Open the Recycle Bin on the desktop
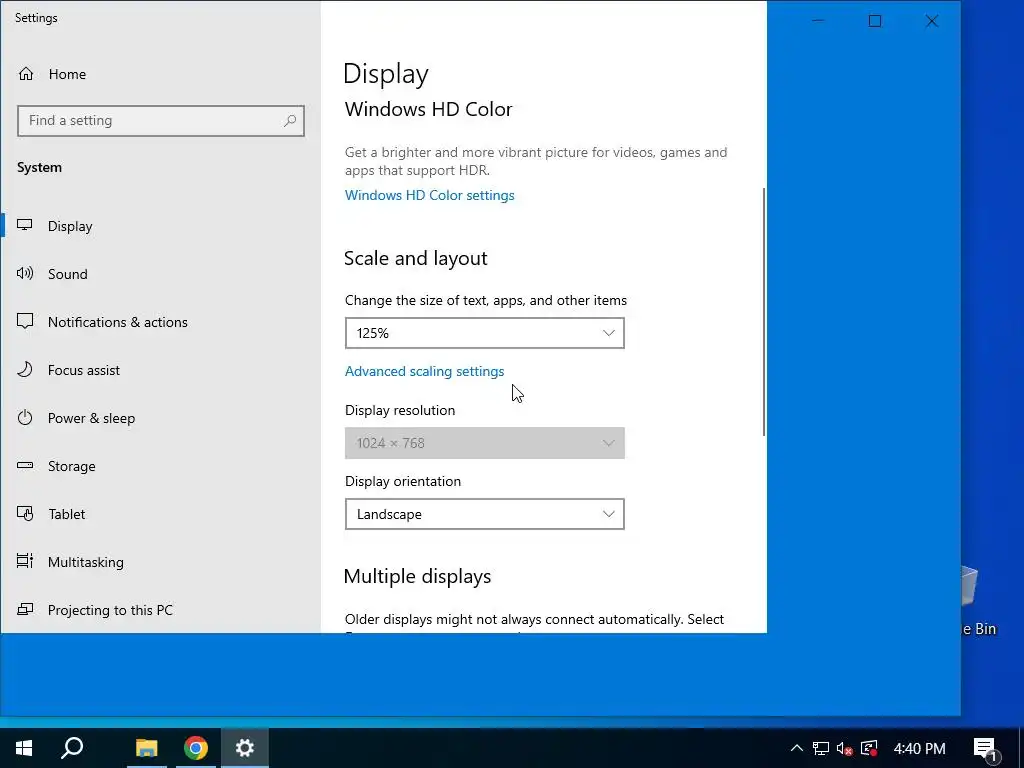1024x768 pixels. click(x=979, y=601)
